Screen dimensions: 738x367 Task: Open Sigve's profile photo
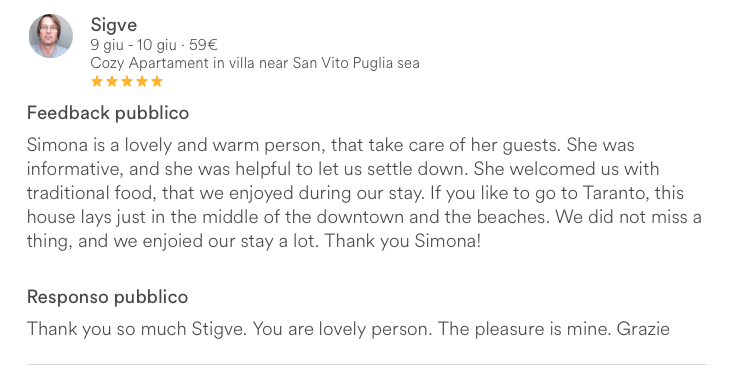tap(51, 36)
